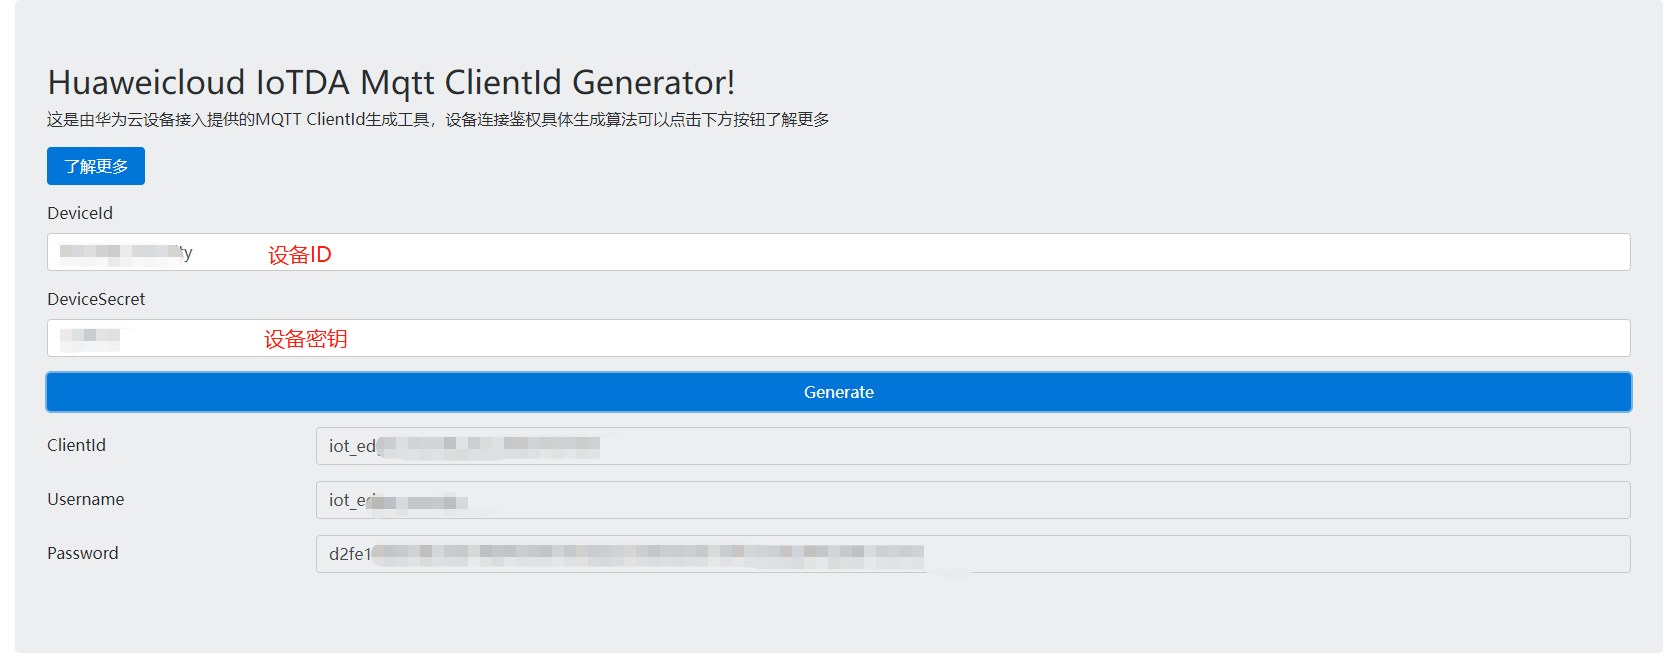
Task: Click the Huaweicloud IoTDA Mqtt ClientId Generator heading
Action: pyautogui.click(x=391, y=82)
